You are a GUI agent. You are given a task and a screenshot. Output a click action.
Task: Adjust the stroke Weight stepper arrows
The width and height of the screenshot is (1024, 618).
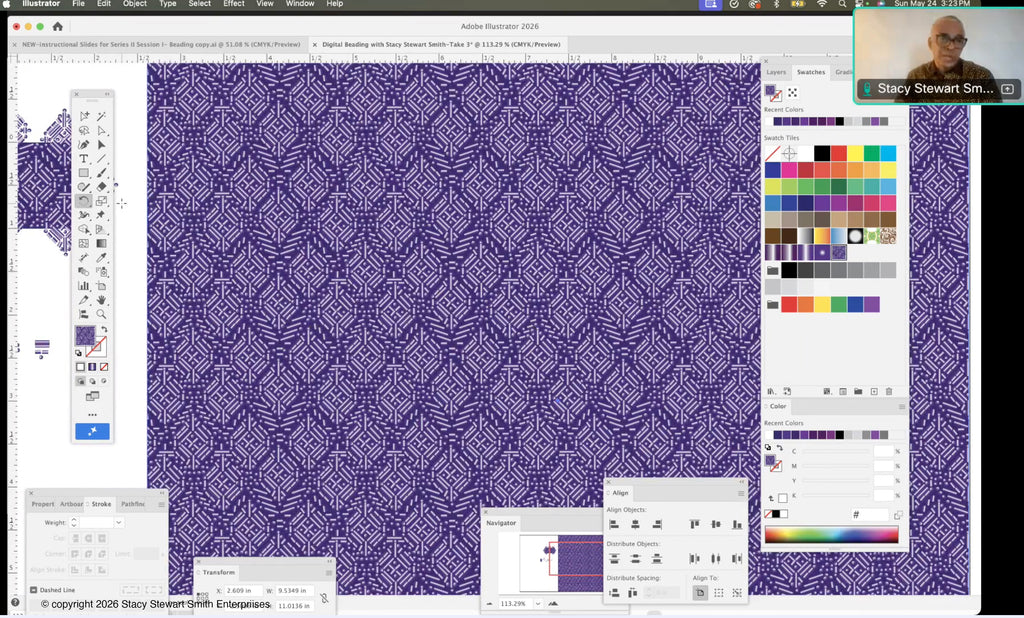click(x=74, y=523)
